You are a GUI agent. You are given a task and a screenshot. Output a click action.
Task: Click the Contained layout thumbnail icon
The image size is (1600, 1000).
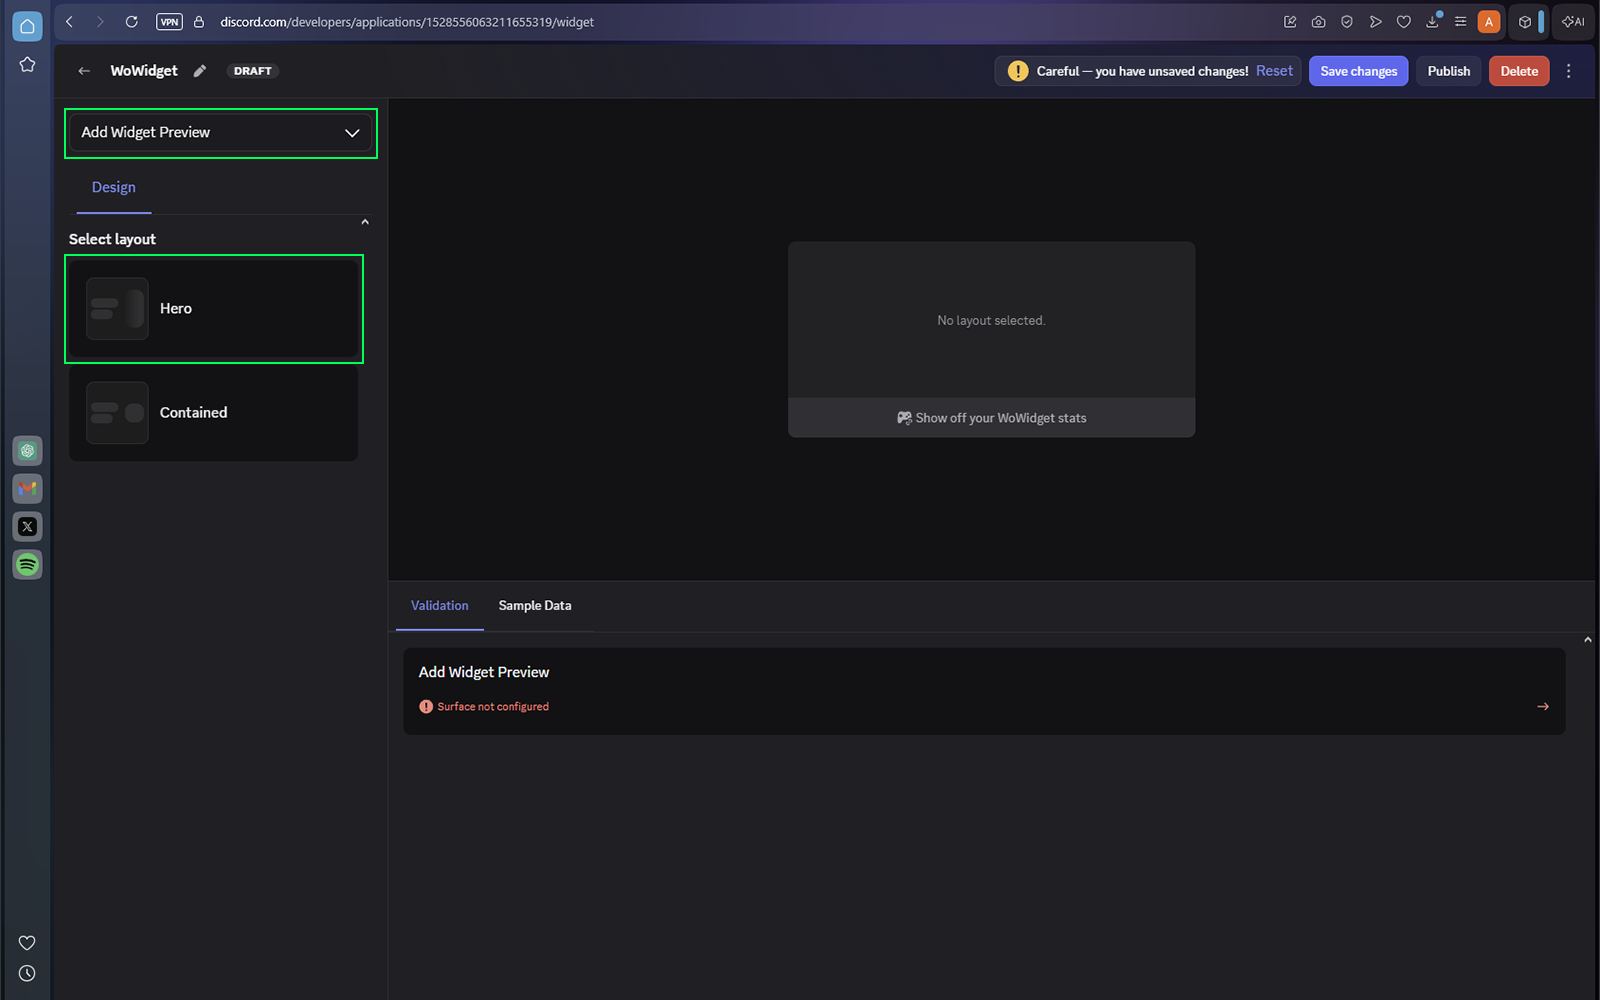click(x=117, y=413)
